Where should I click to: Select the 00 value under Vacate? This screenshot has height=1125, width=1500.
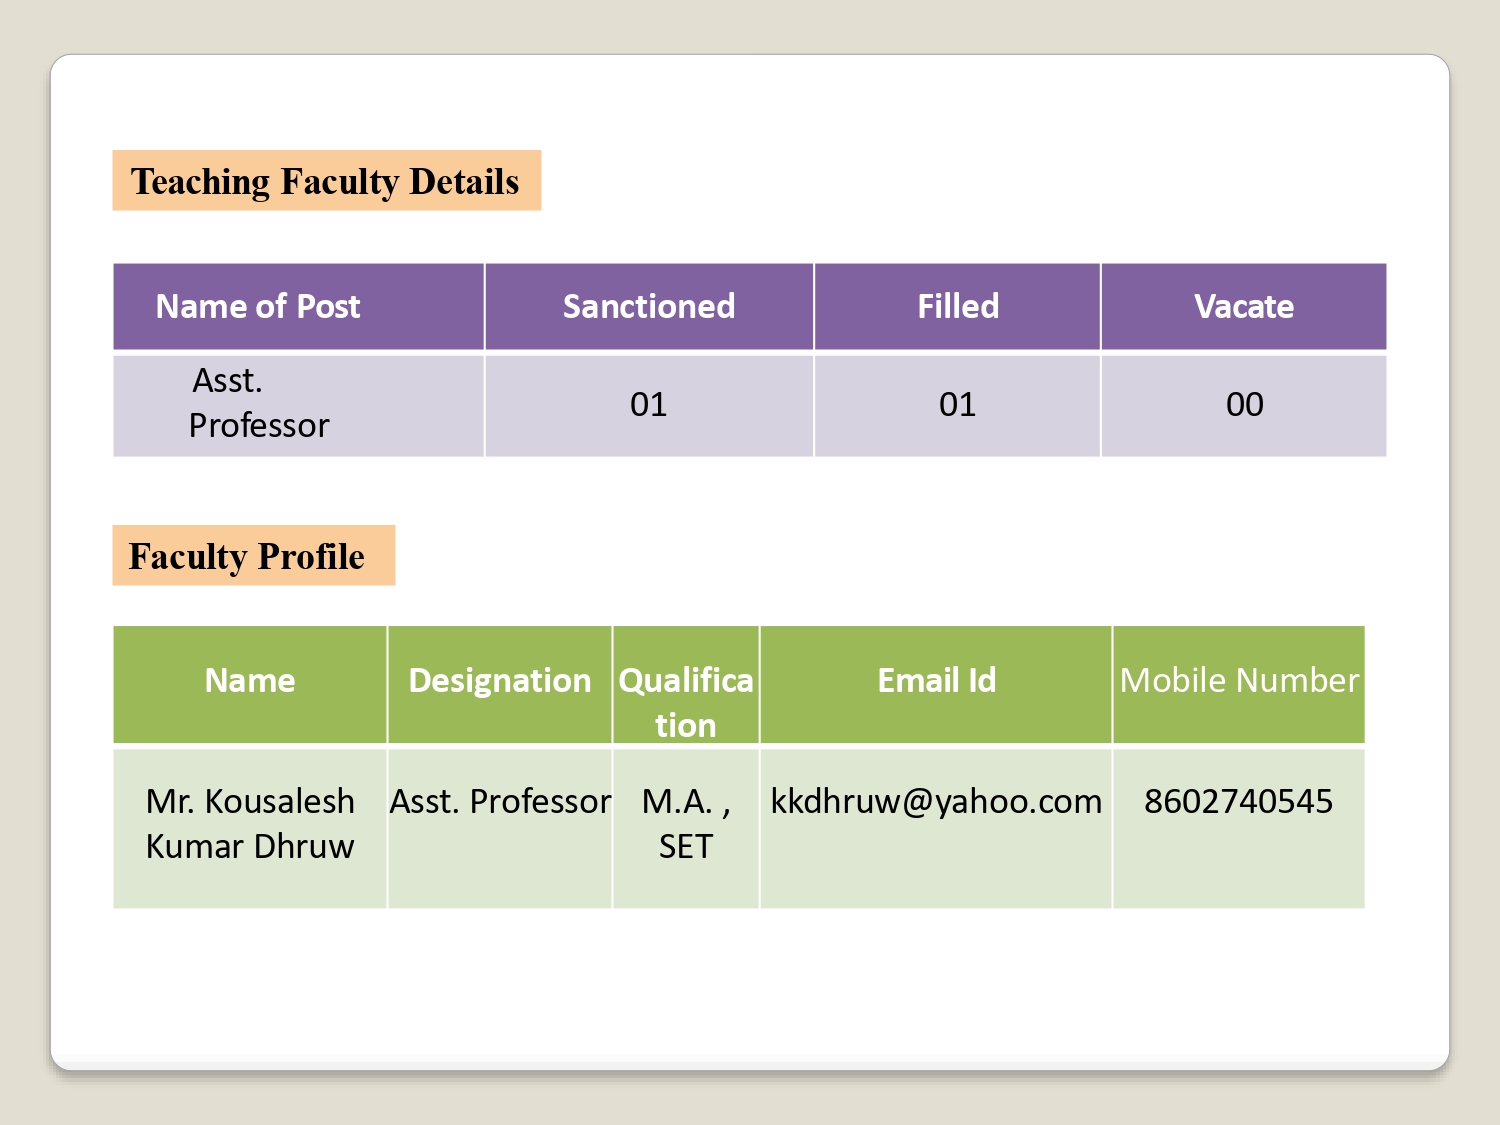tap(1244, 404)
